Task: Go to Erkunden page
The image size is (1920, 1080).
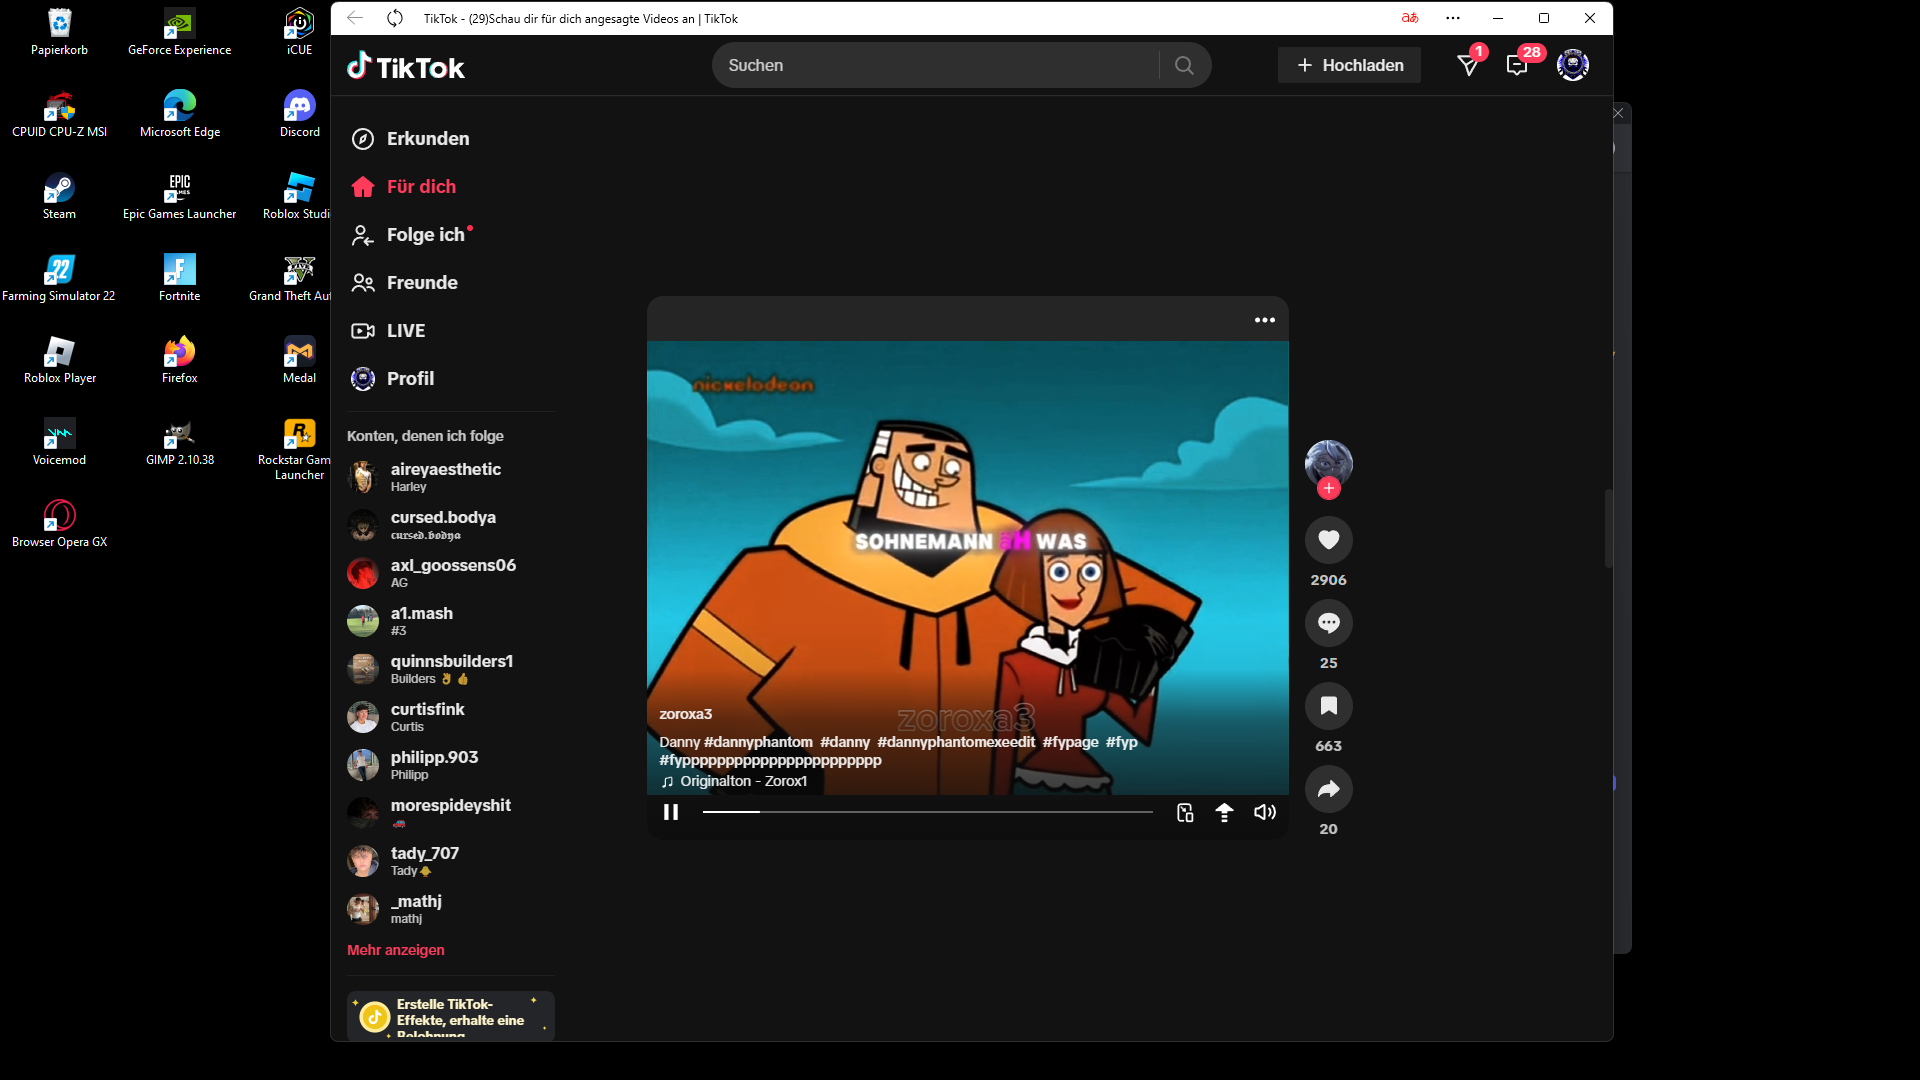Action: click(410, 139)
